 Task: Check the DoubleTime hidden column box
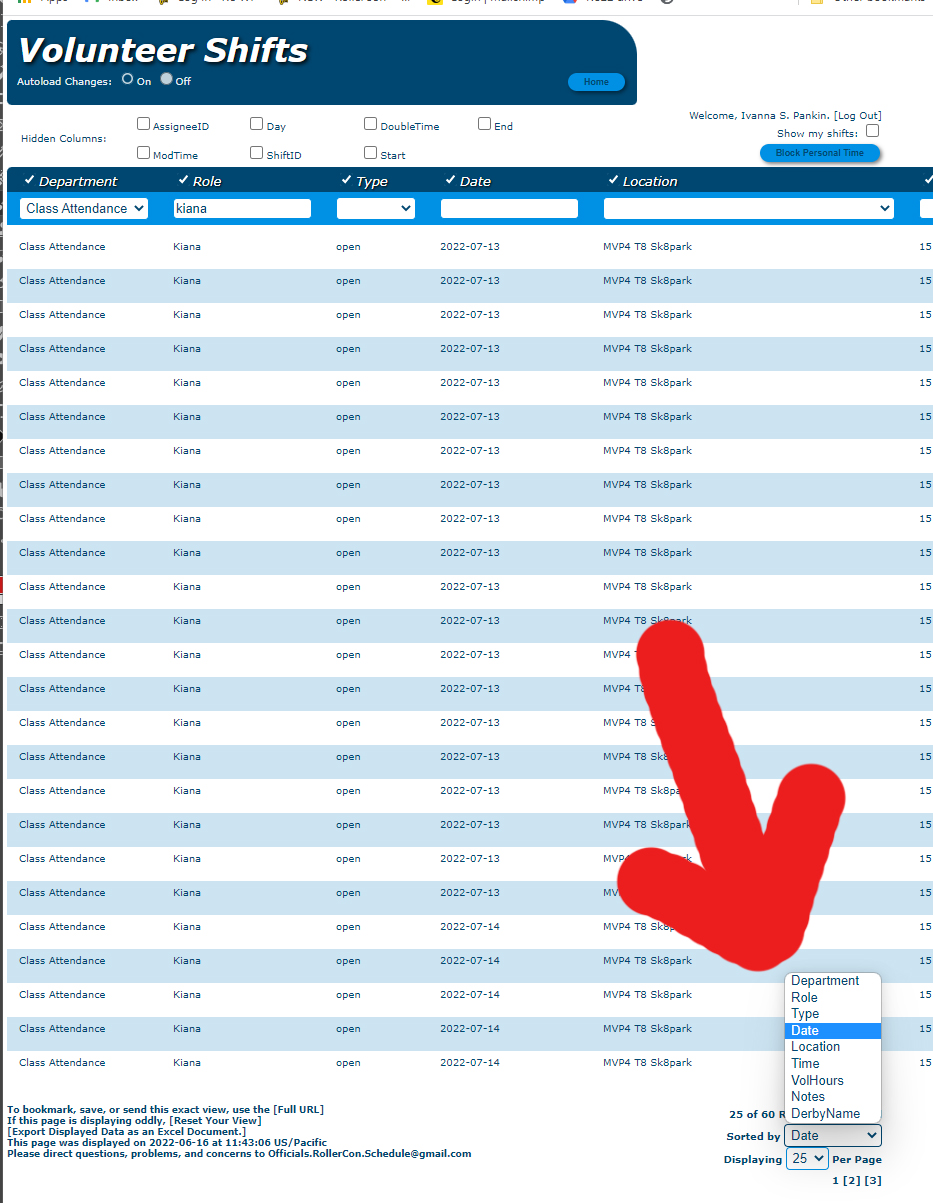click(370, 124)
